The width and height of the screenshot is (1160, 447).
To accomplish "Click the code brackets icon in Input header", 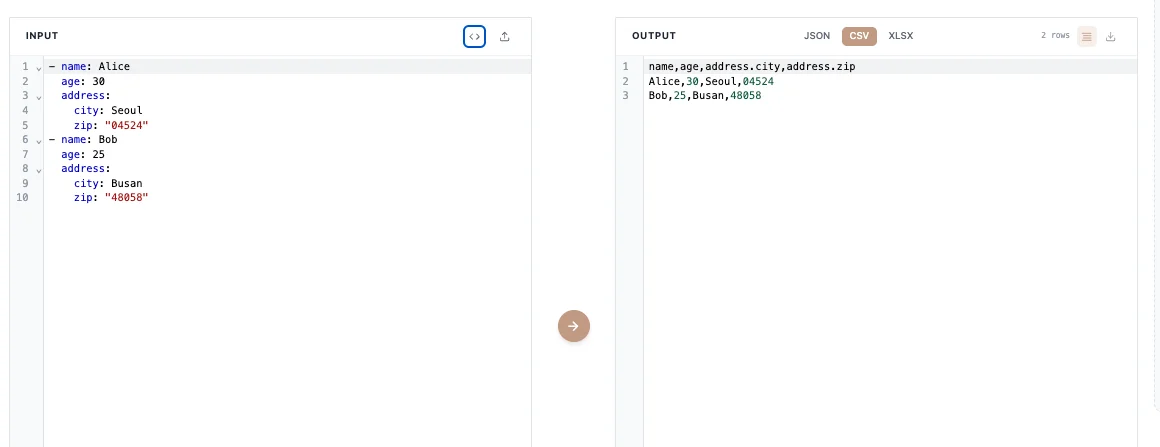I will click(474, 36).
